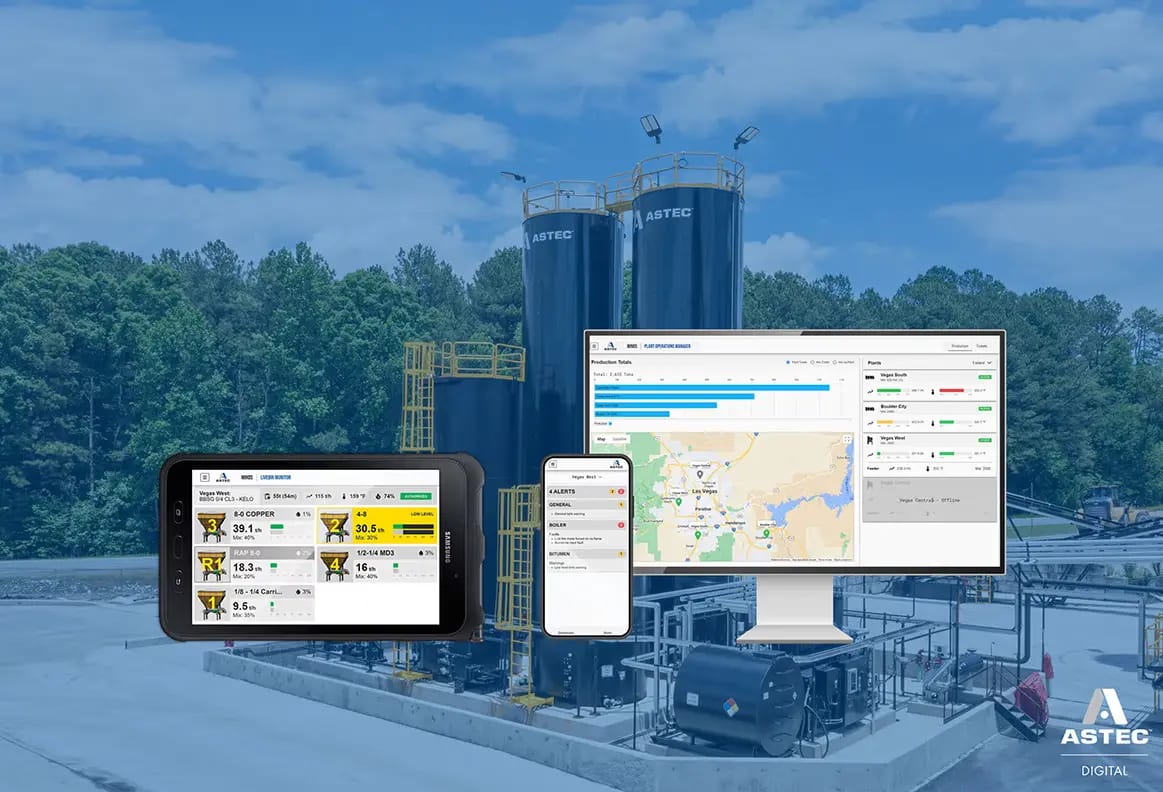
Task: Click rate trend icon beside 115 t/h on tablet
Action: coord(309,497)
